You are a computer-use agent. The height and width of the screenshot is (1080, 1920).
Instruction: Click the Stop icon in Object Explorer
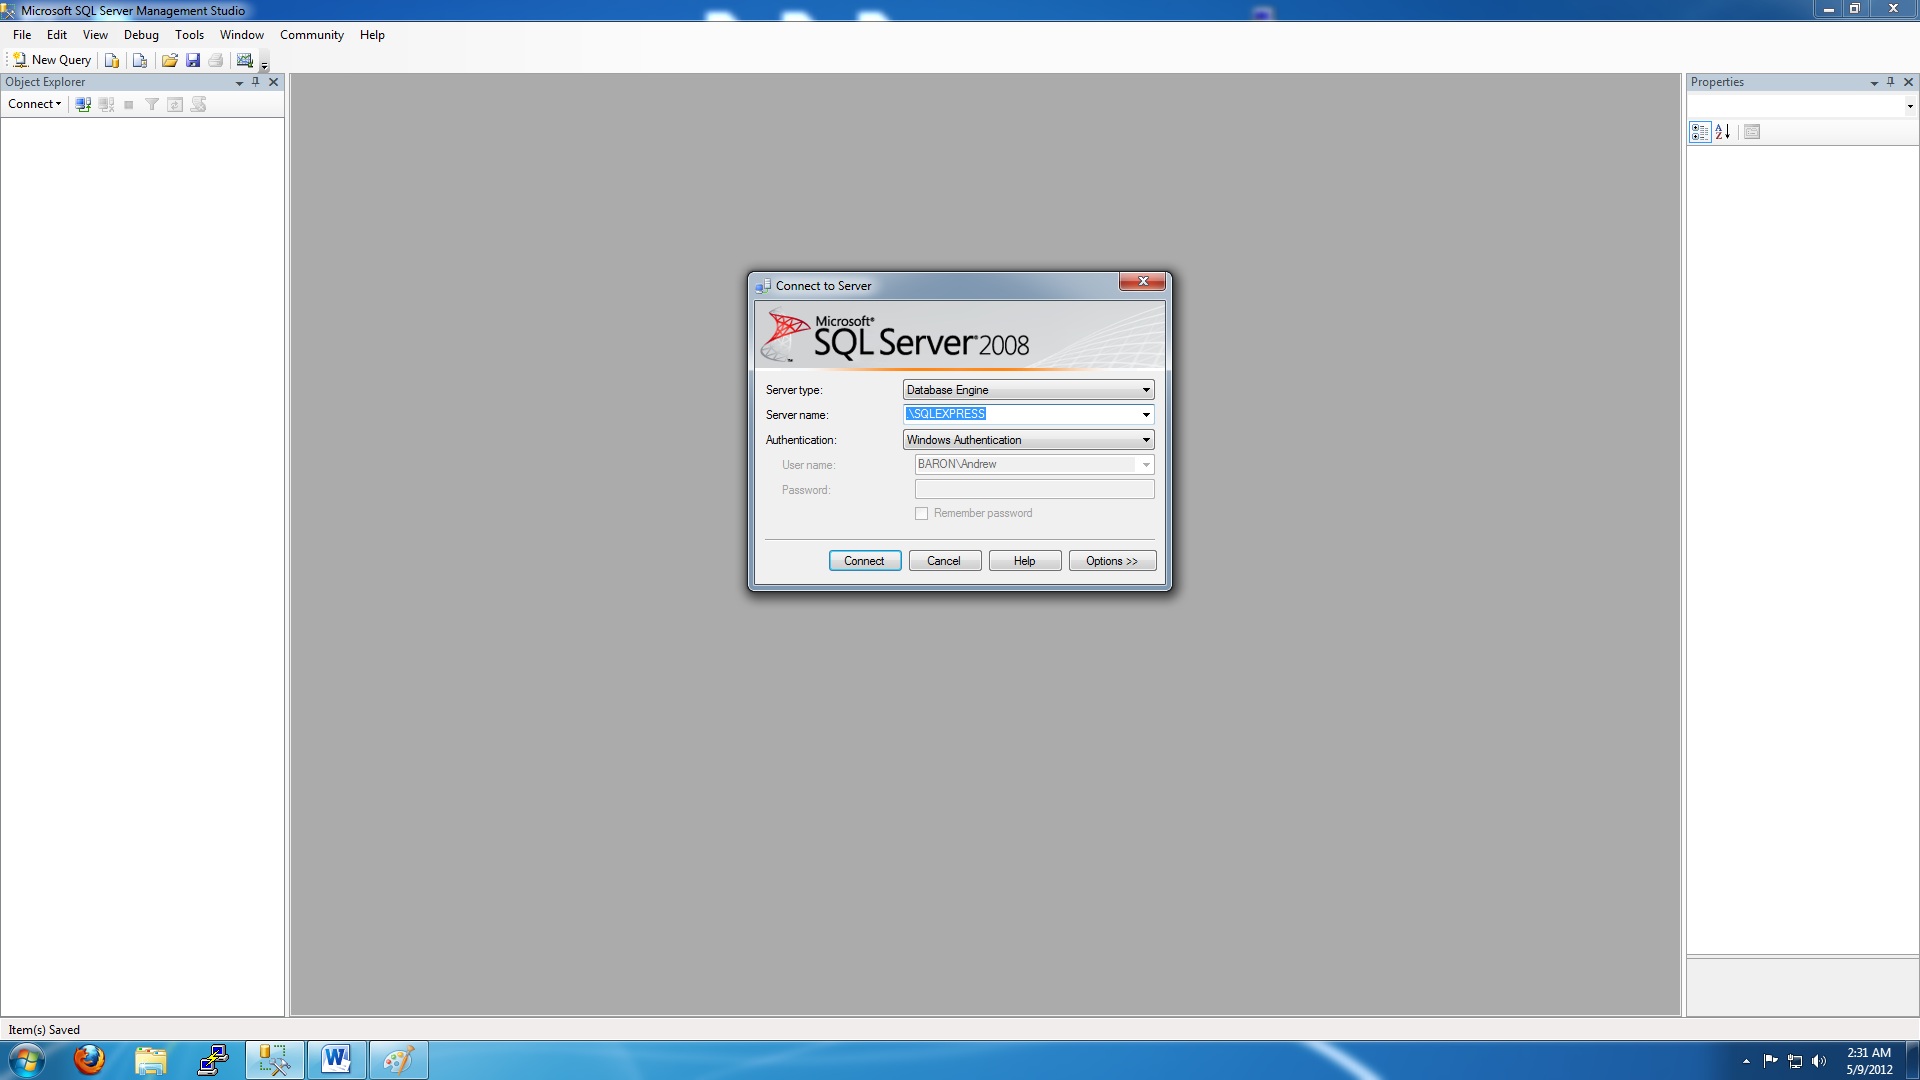tap(129, 104)
